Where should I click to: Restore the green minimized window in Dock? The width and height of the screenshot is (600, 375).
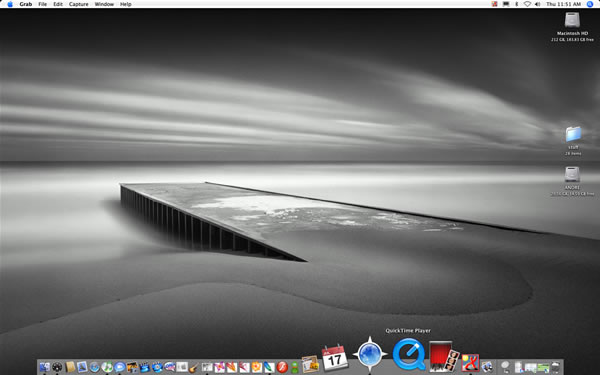[x=543, y=368]
